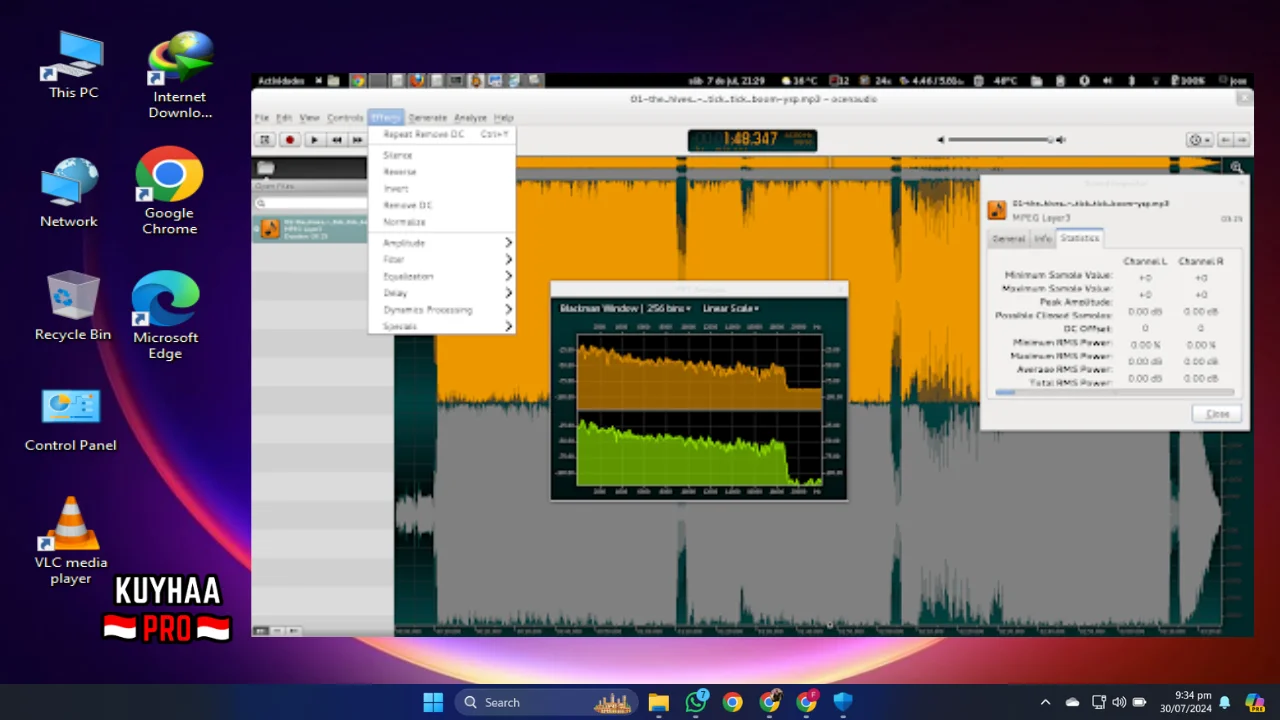
Task: Show hidden tray icons chevron
Action: point(1045,702)
